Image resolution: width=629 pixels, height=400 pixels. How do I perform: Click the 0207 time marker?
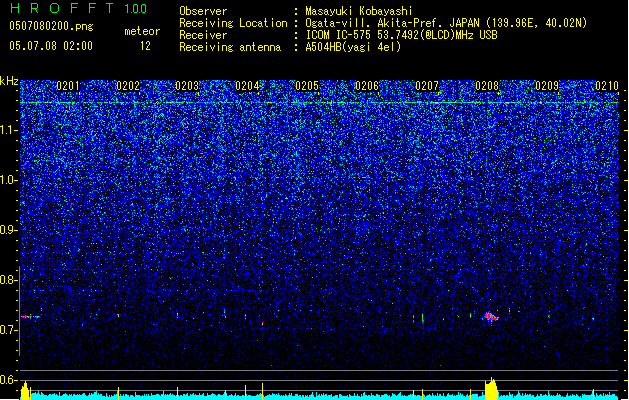pyautogui.click(x=427, y=86)
